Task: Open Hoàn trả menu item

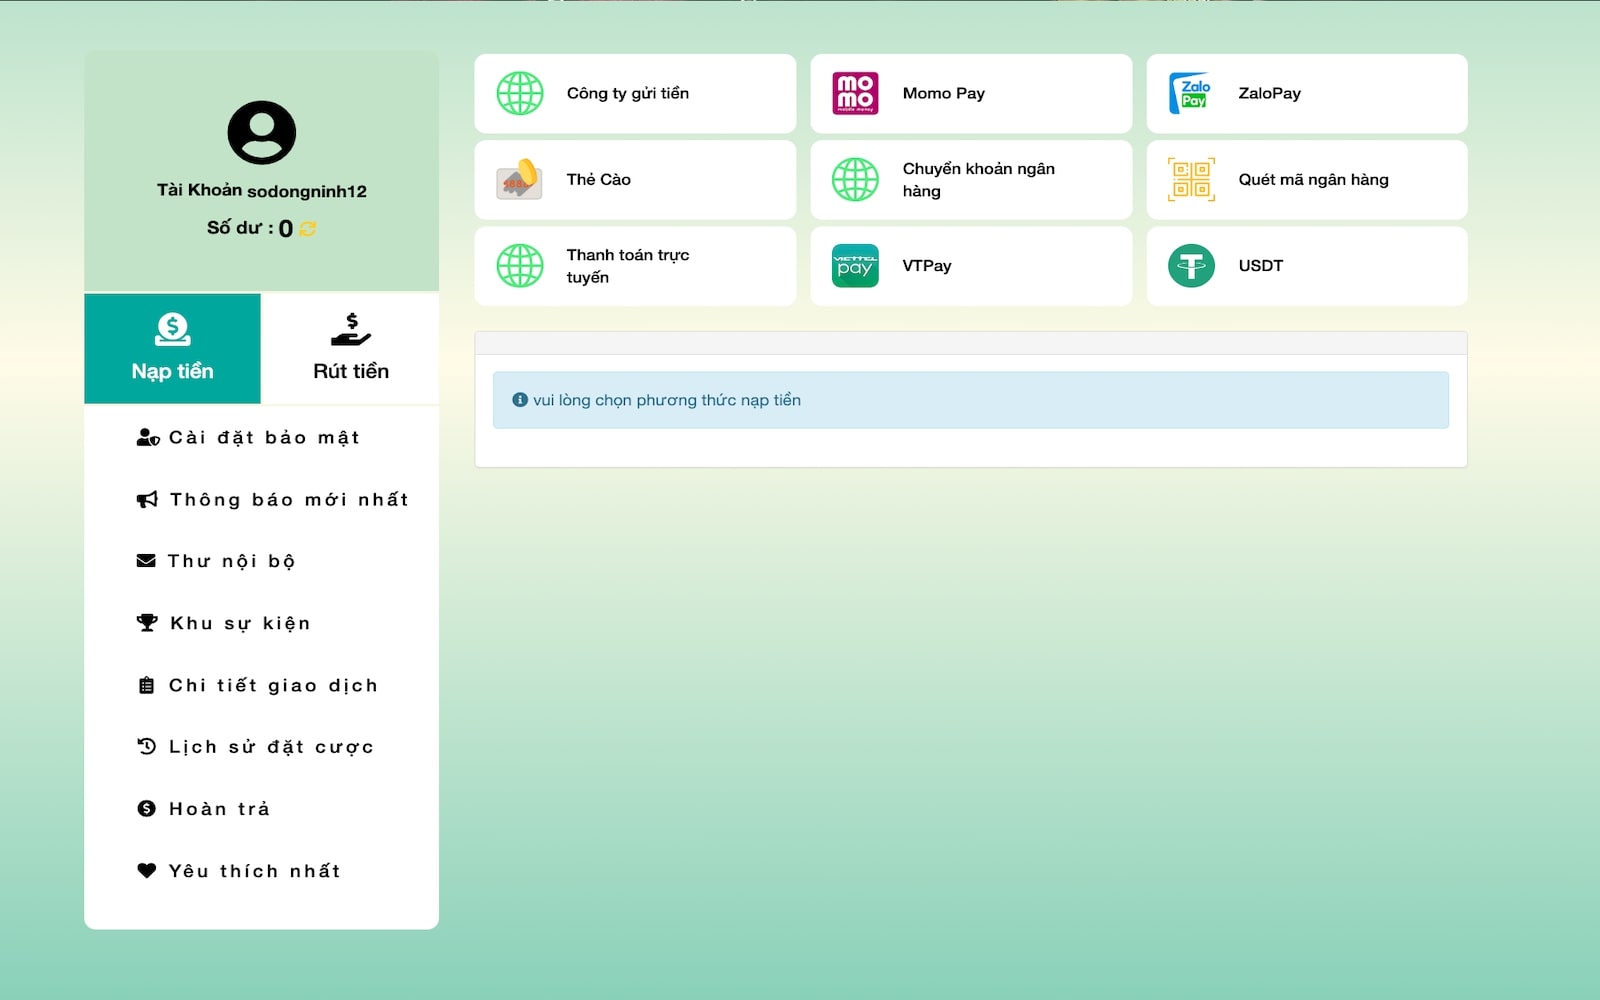Action: click(261, 808)
